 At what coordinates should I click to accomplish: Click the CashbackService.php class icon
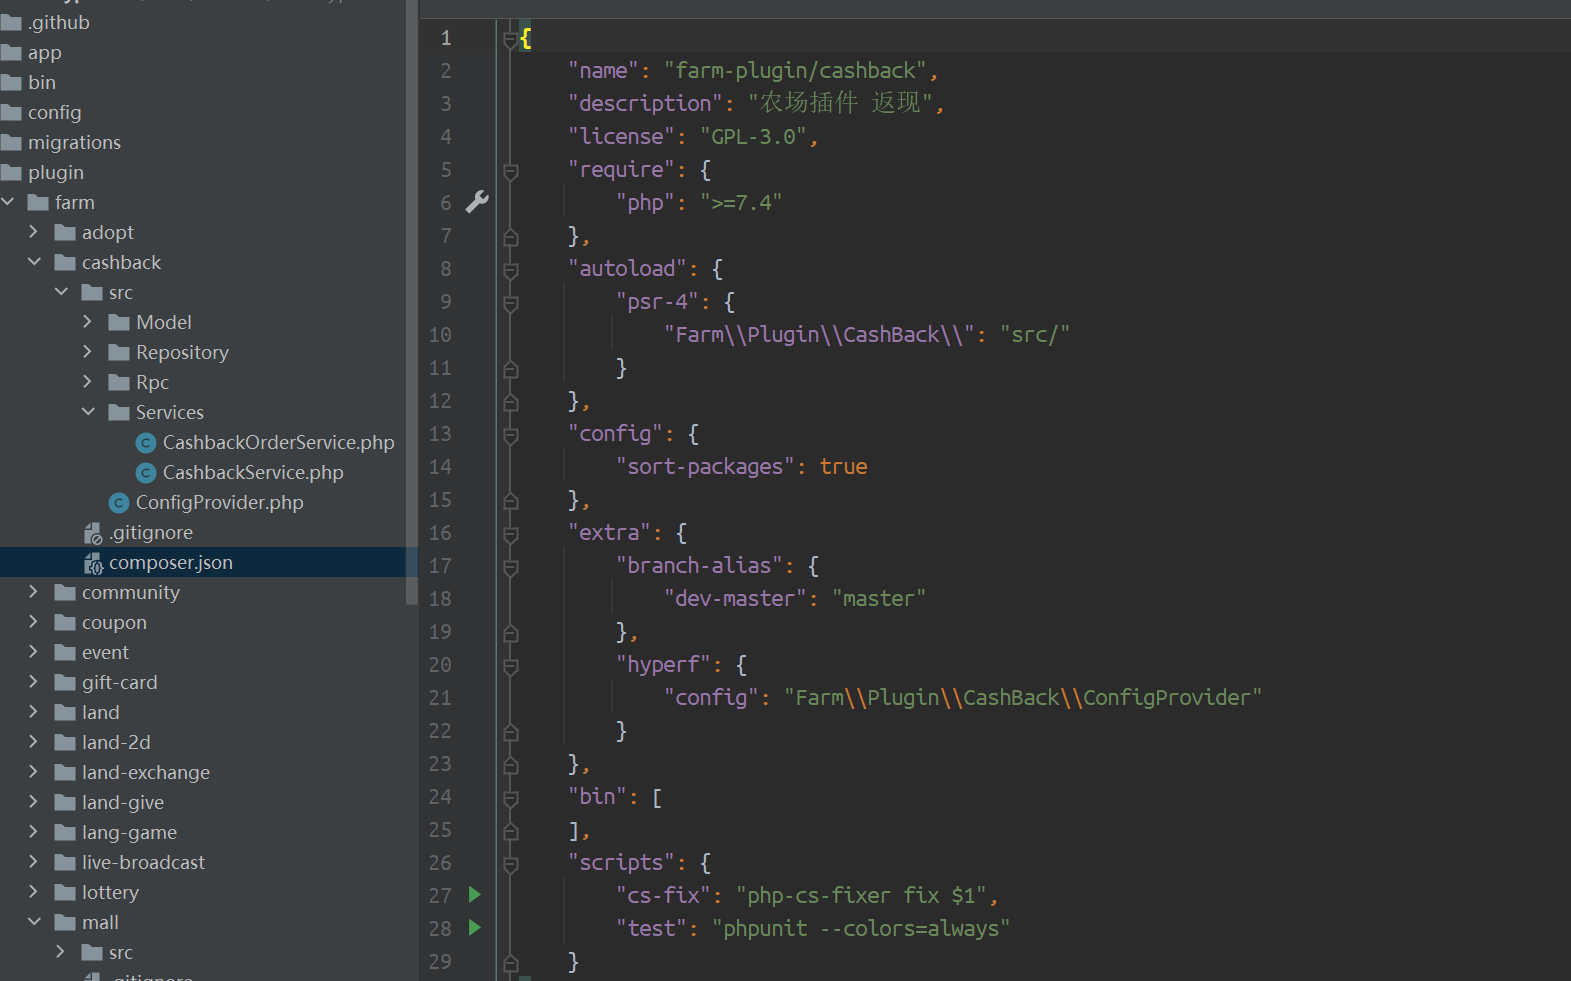[146, 473]
